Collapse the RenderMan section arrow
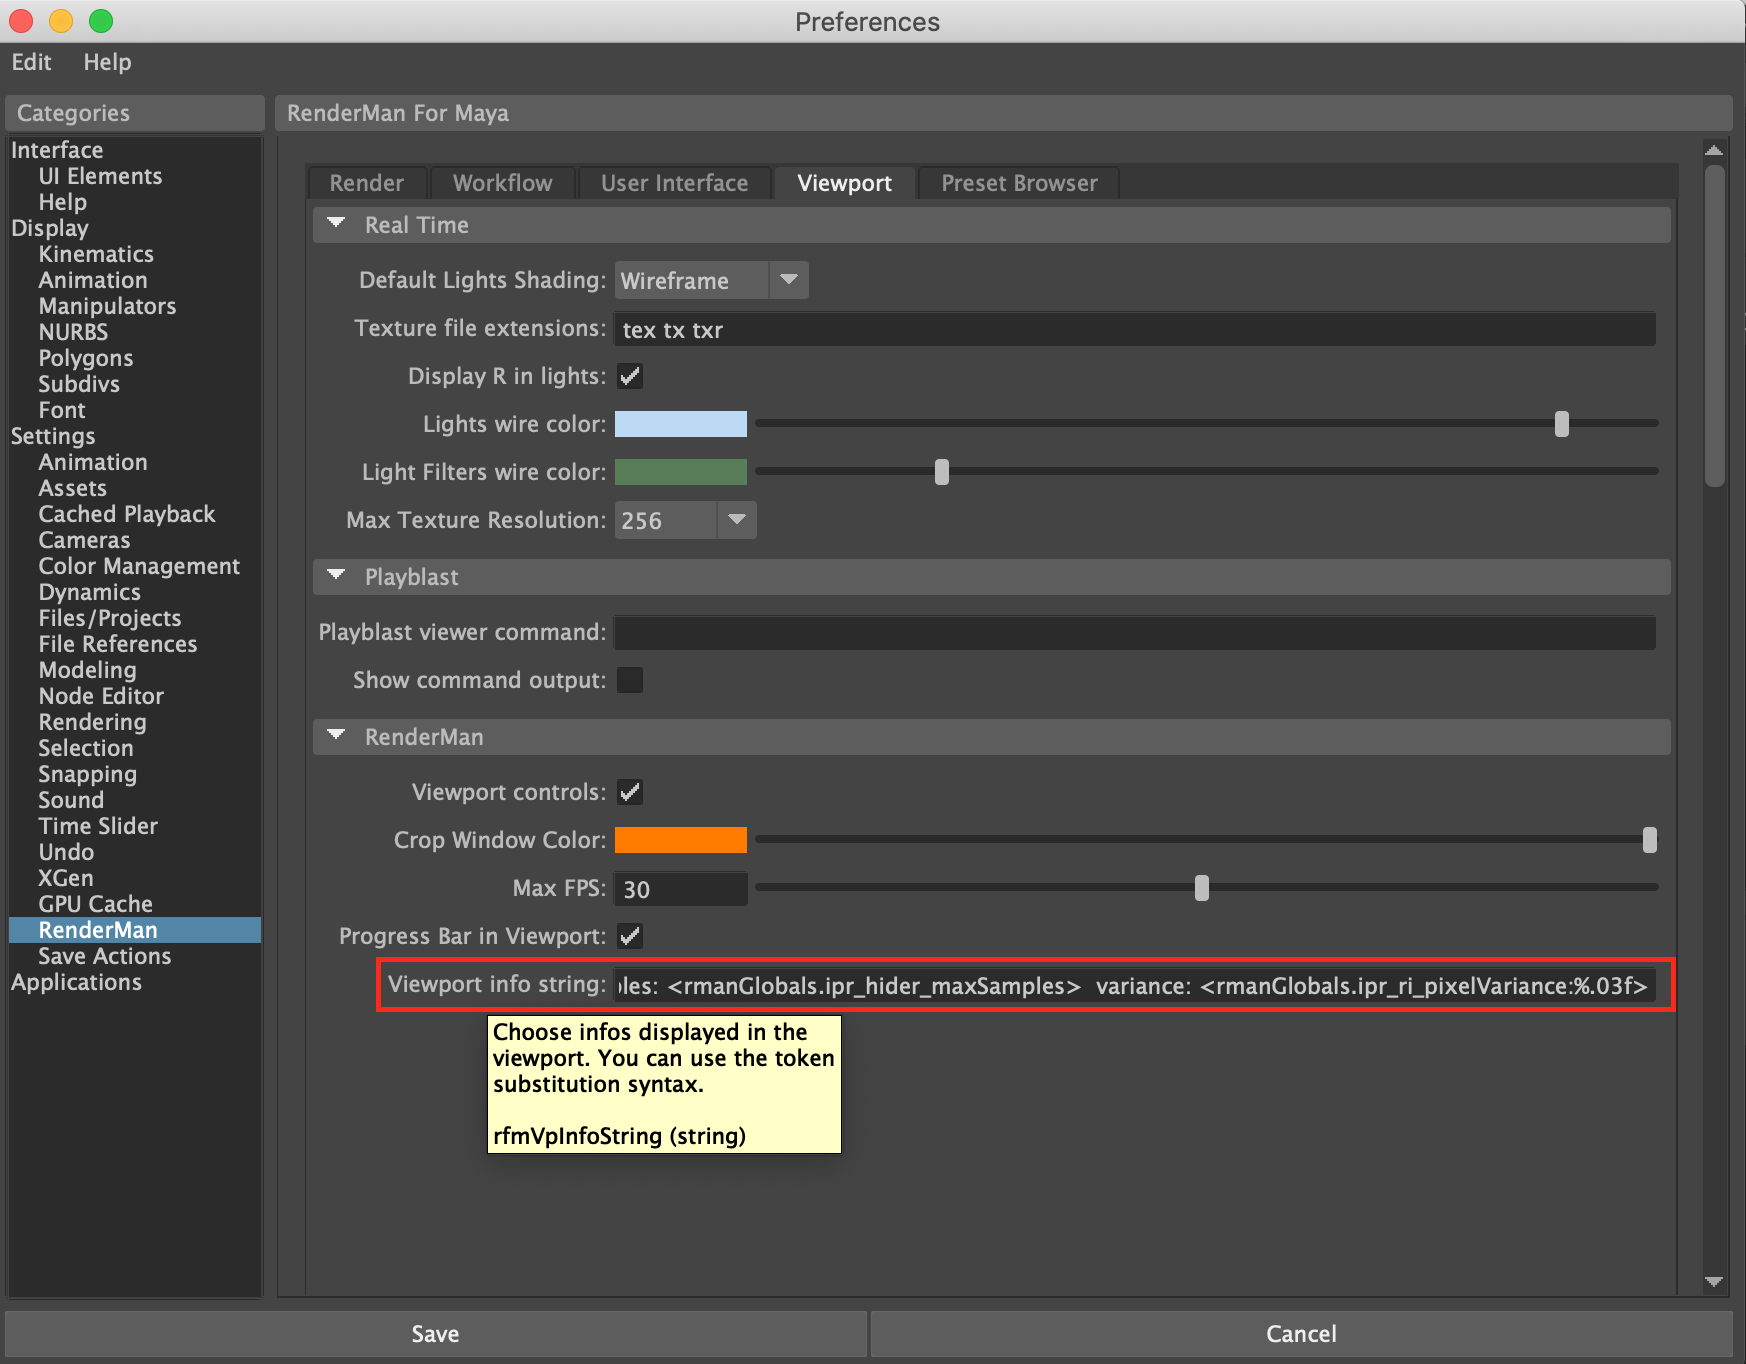1746x1364 pixels. tap(337, 736)
